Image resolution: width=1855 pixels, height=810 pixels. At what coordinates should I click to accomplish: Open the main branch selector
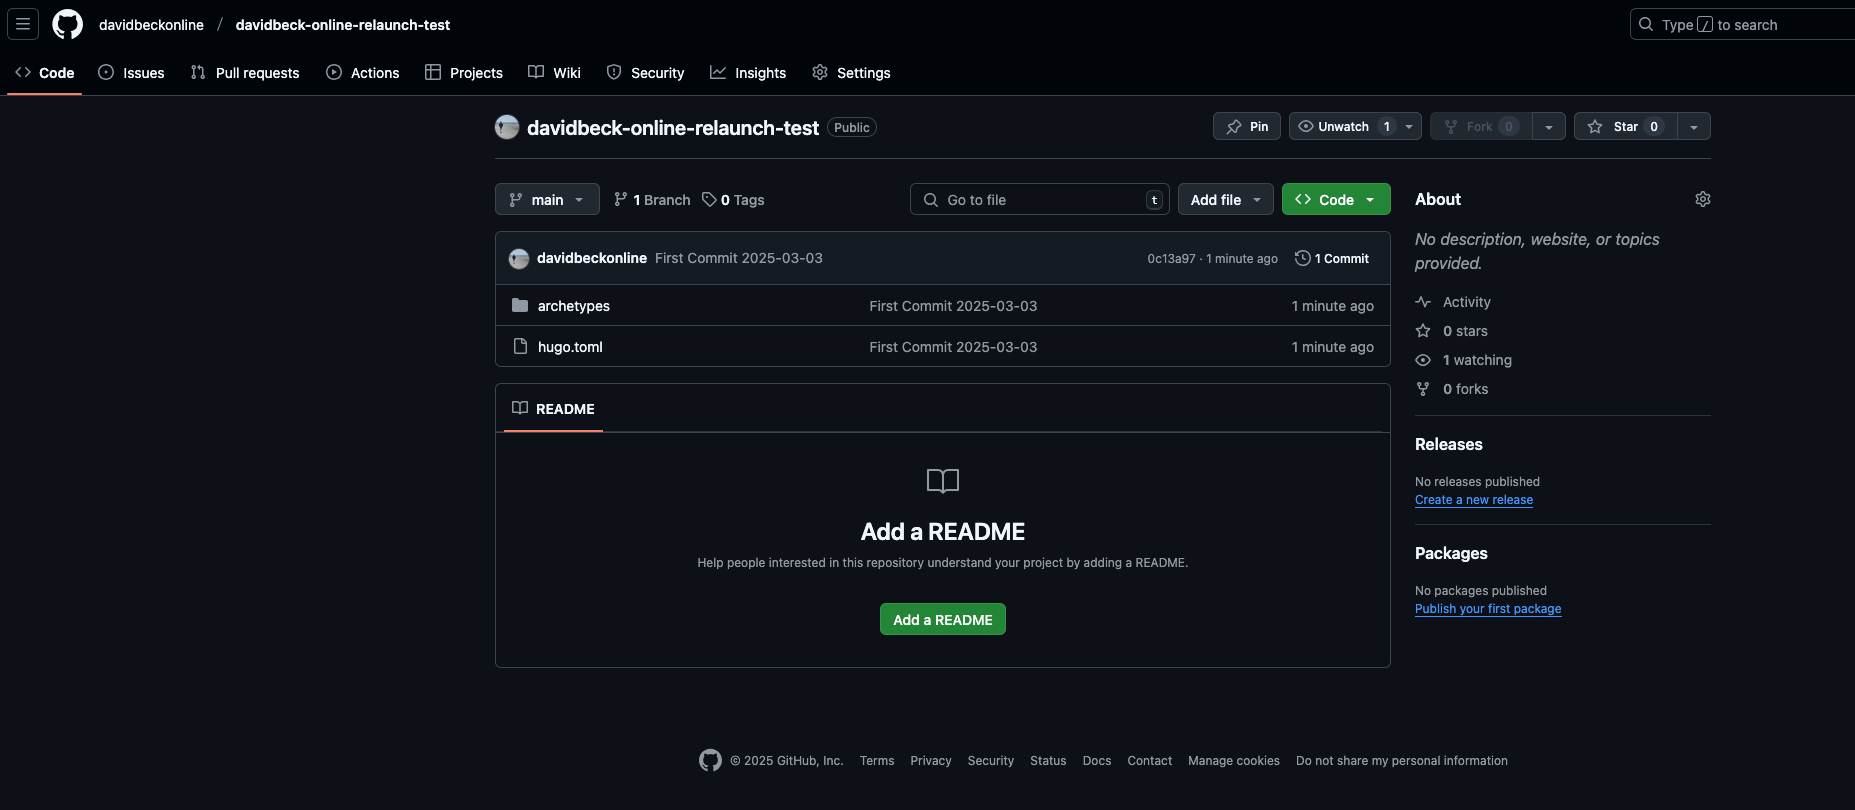pyautogui.click(x=547, y=199)
